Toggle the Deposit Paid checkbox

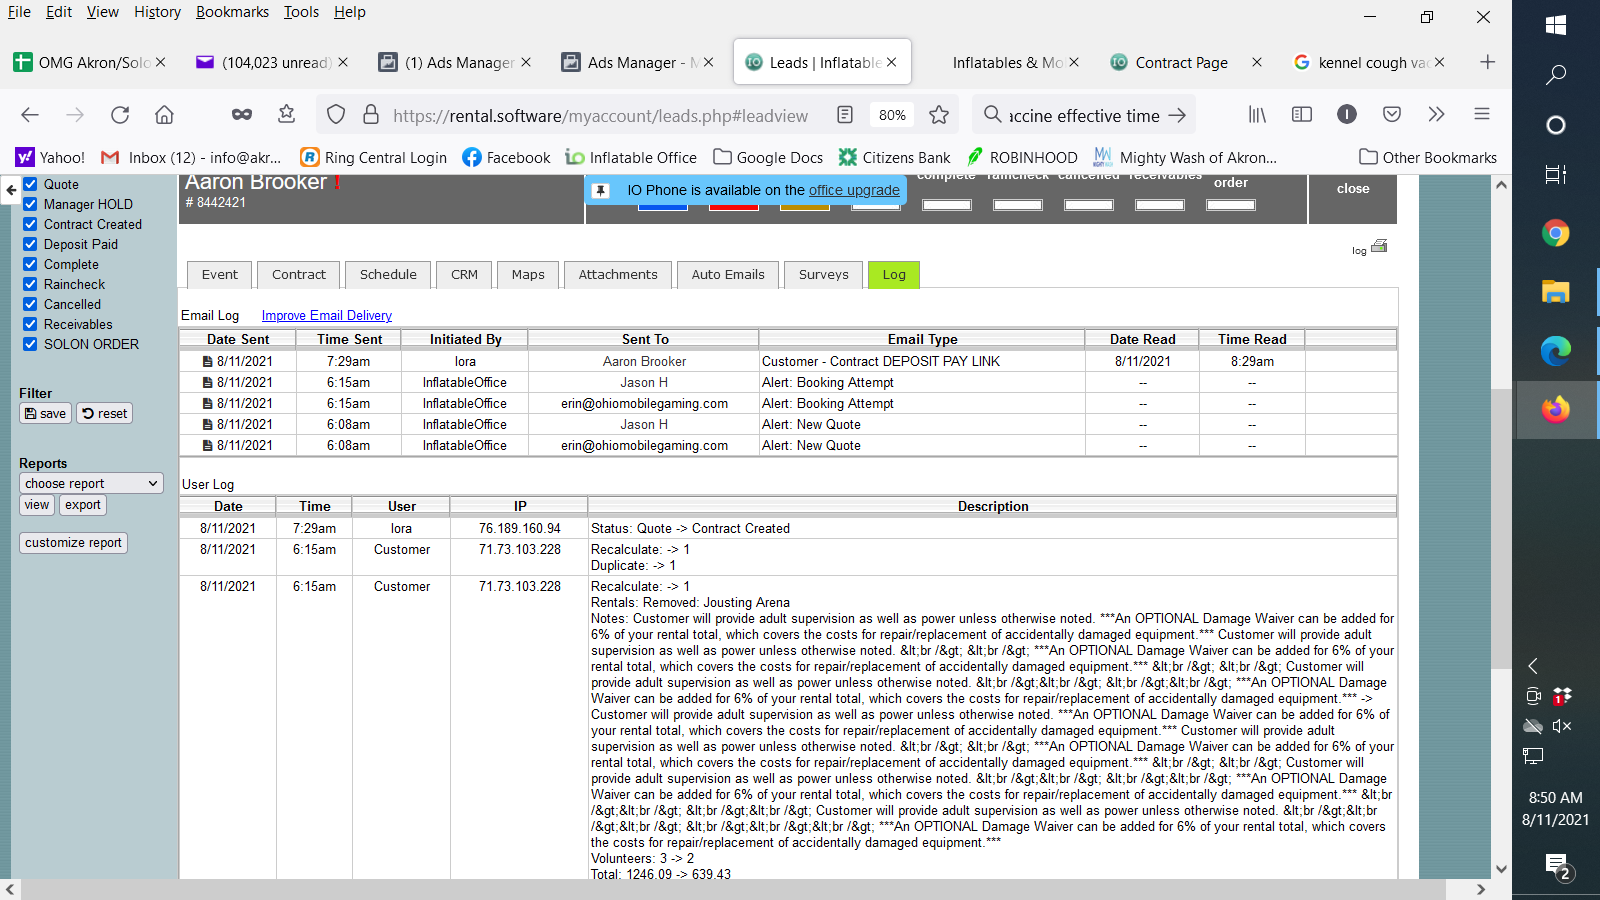(x=30, y=244)
